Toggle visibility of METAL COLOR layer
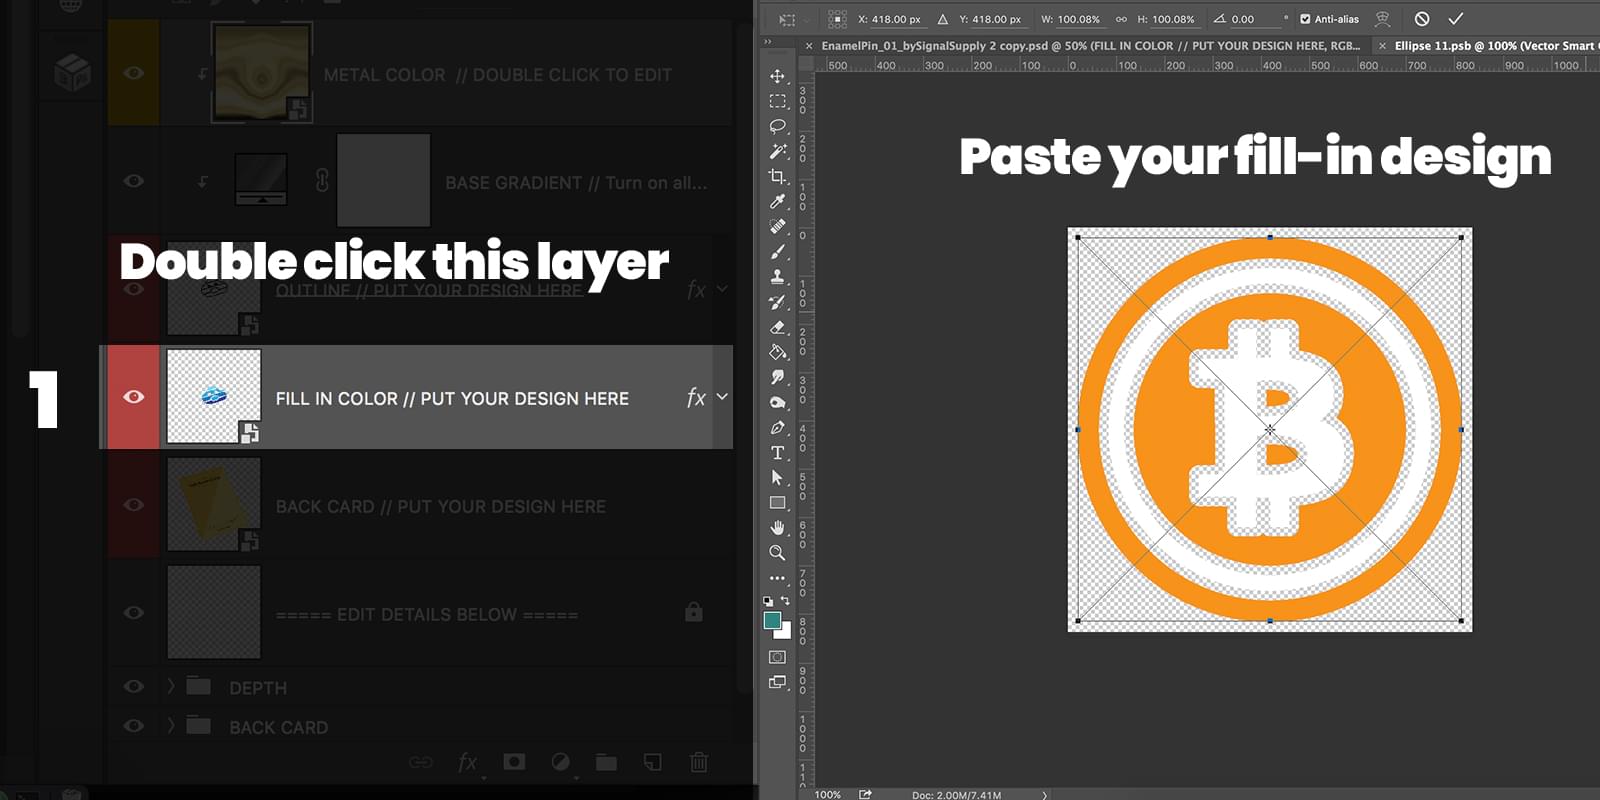Image resolution: width=1600 pixels, height=800 pixels. (x=133, y=73)
